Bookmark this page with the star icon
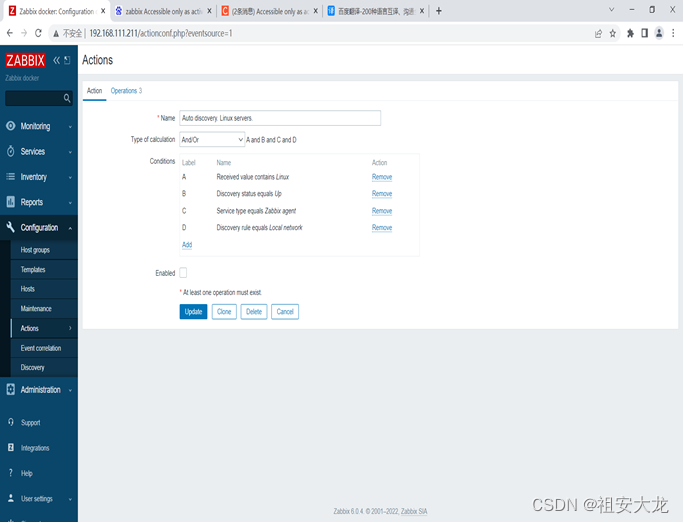 613,34
